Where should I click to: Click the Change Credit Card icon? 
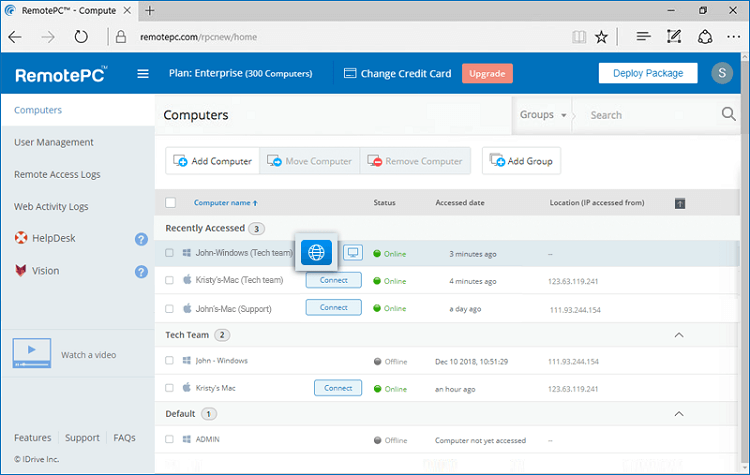pyautogui.click(x=350, y=73)
